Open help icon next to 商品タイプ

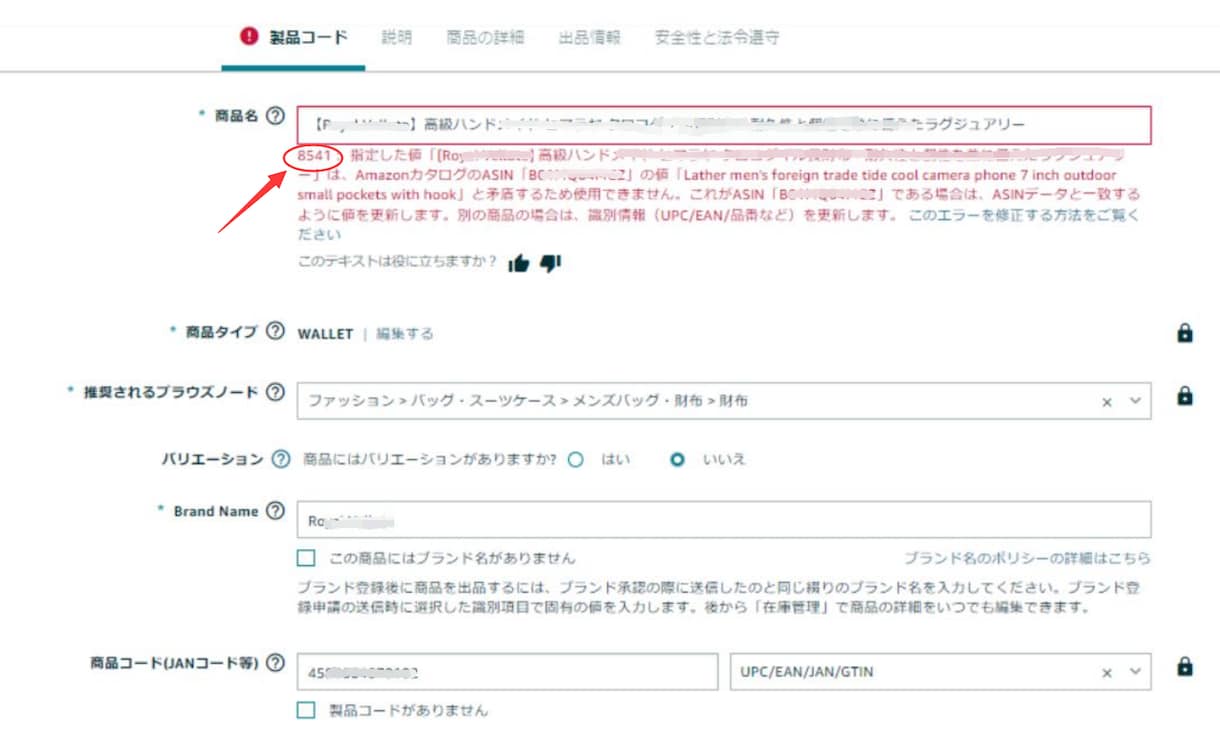(x=275, y=332)
